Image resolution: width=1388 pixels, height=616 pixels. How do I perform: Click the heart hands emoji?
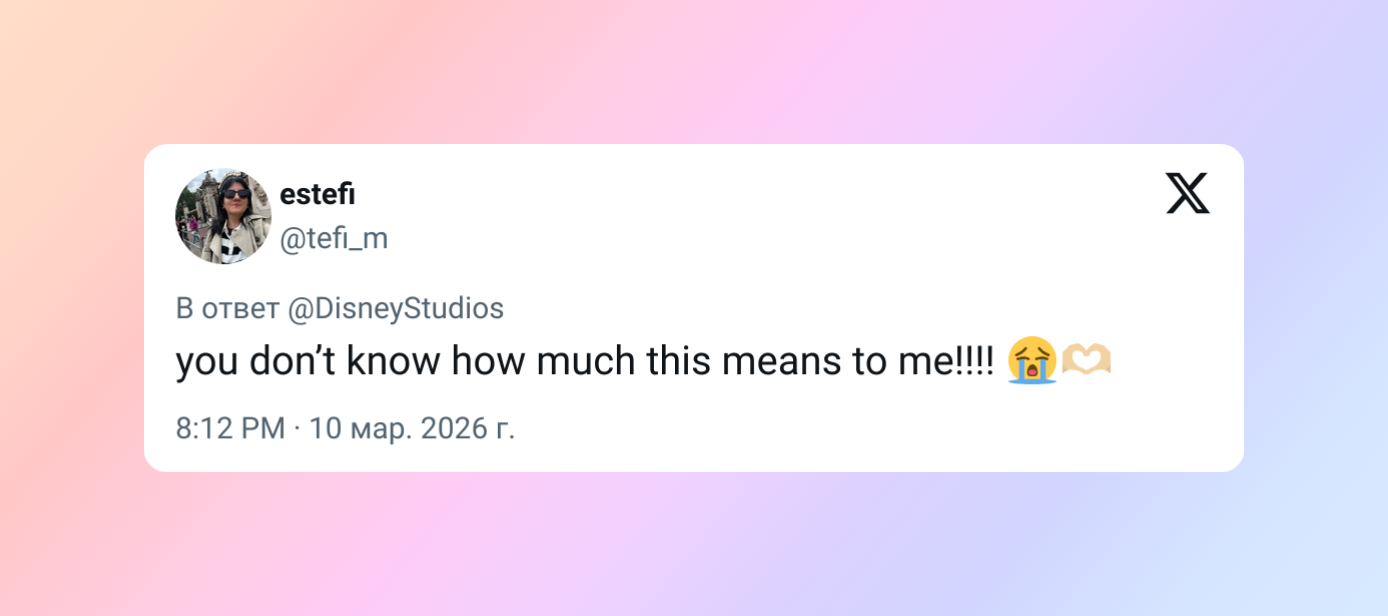pyautogui.click(x=1086, y=361)
